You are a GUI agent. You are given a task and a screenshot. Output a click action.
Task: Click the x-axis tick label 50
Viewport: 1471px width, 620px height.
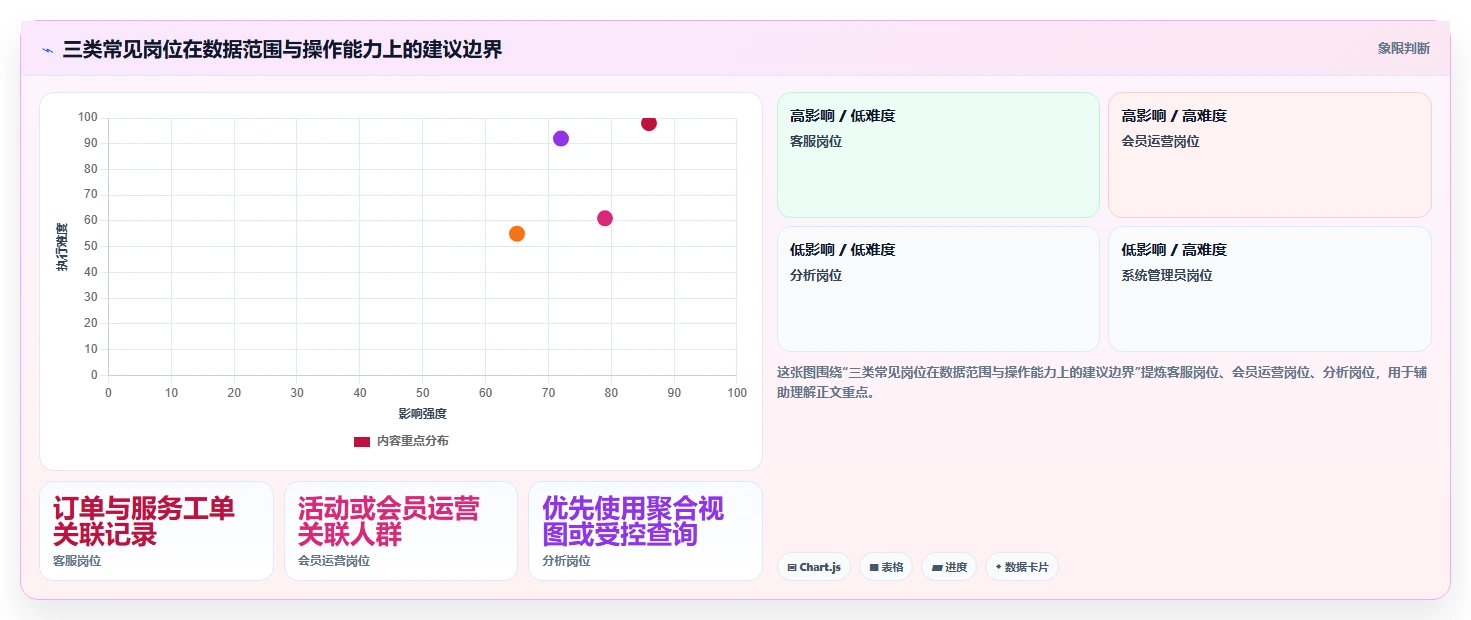(423, 393)
